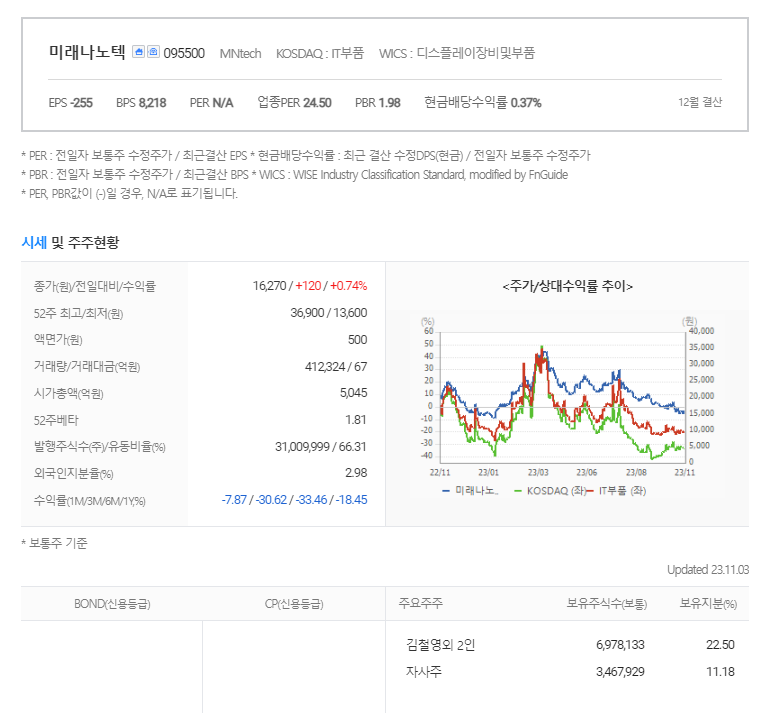Click 현금배당수익률 0.37% value
Viewport: 761px width, 713px height.
(482, 102)
